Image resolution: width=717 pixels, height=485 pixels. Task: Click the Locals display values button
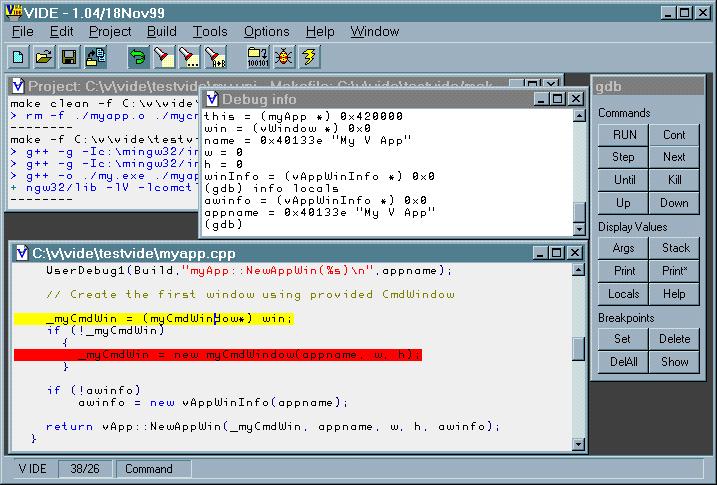click(623, 294)
